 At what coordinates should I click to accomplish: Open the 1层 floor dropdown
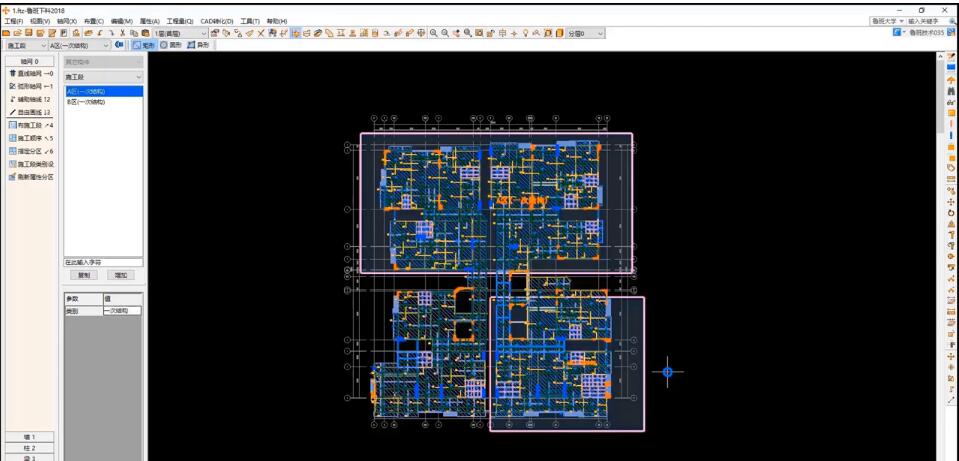coord(180,33)
